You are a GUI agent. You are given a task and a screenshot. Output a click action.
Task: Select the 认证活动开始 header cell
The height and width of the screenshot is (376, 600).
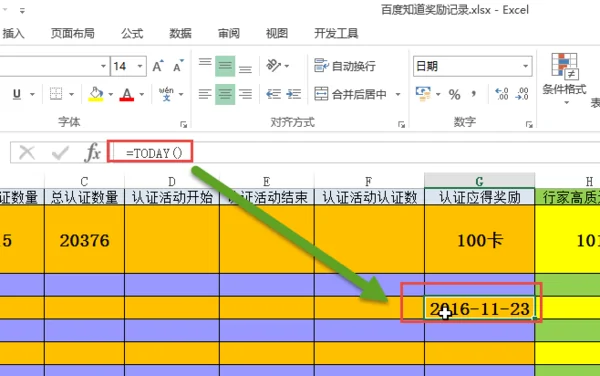172,197
